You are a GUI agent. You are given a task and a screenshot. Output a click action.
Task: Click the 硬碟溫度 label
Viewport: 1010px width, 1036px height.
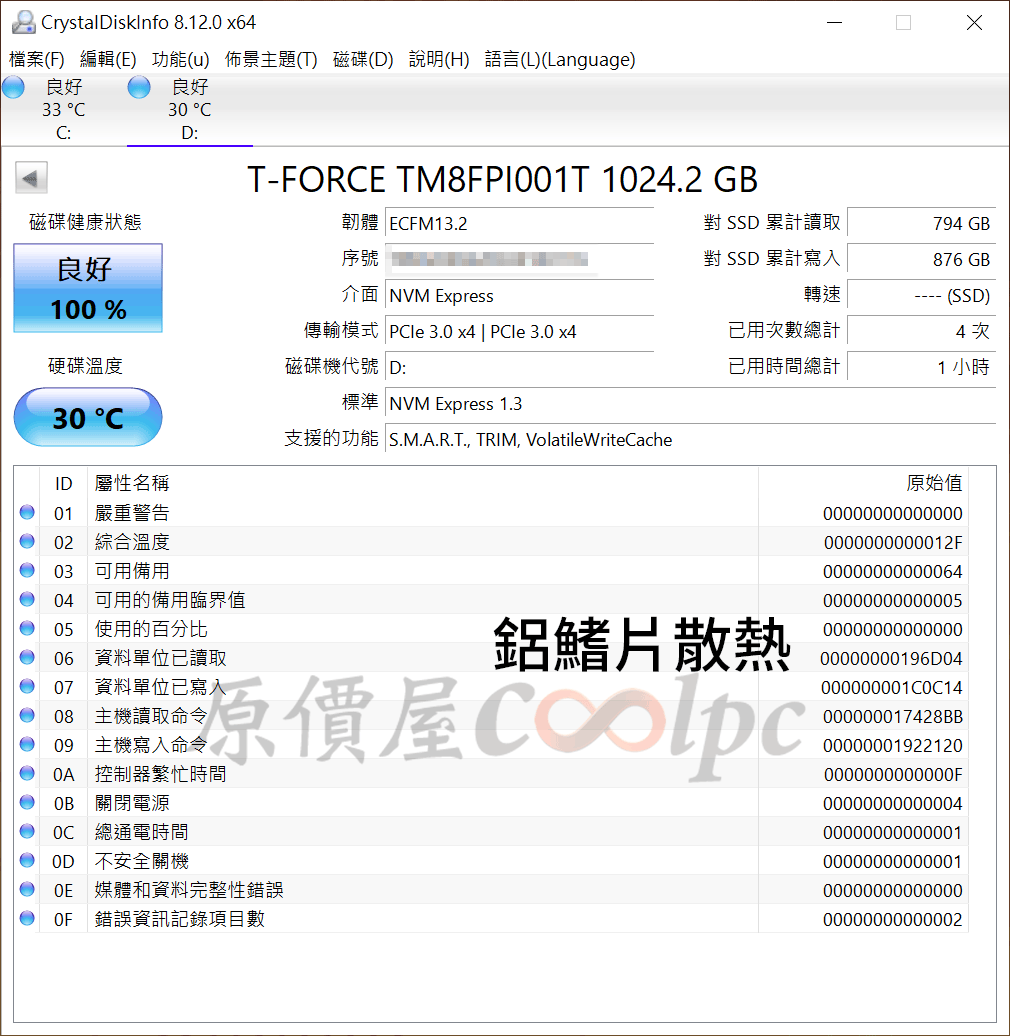click(x=85, y=366)
